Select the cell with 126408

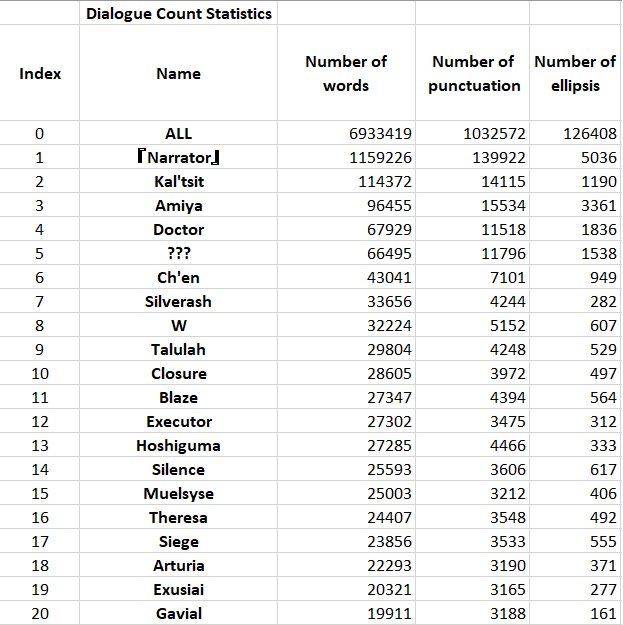(576, 133)
